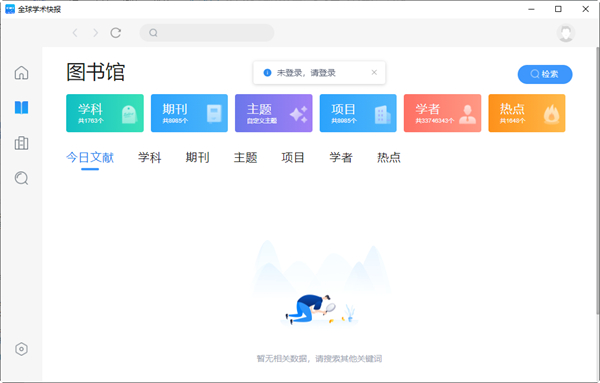Screen dimensions: 600x383
Task: Reload the page with refresh icon
Action: (116, 33)
